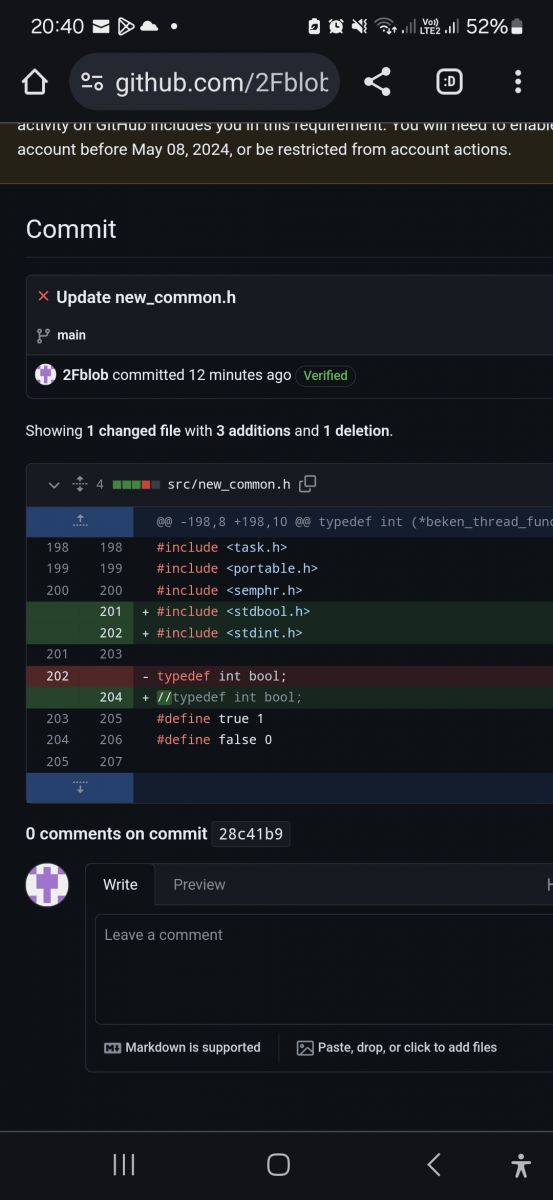Tap the share icon in browser toolbar
Viewport: 553px width, 1200px height.
(x=377, y=82)
